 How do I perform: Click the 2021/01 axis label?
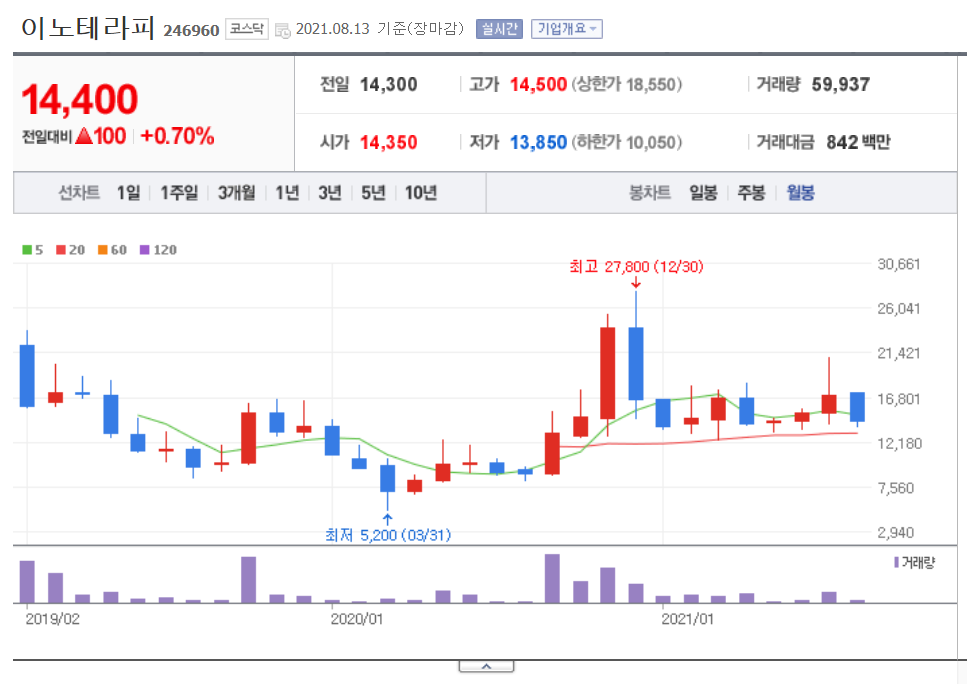coord(688,619)
